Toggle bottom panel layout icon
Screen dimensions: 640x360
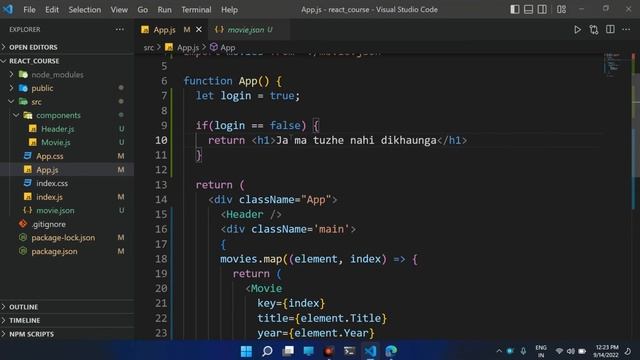click(528, 9)
